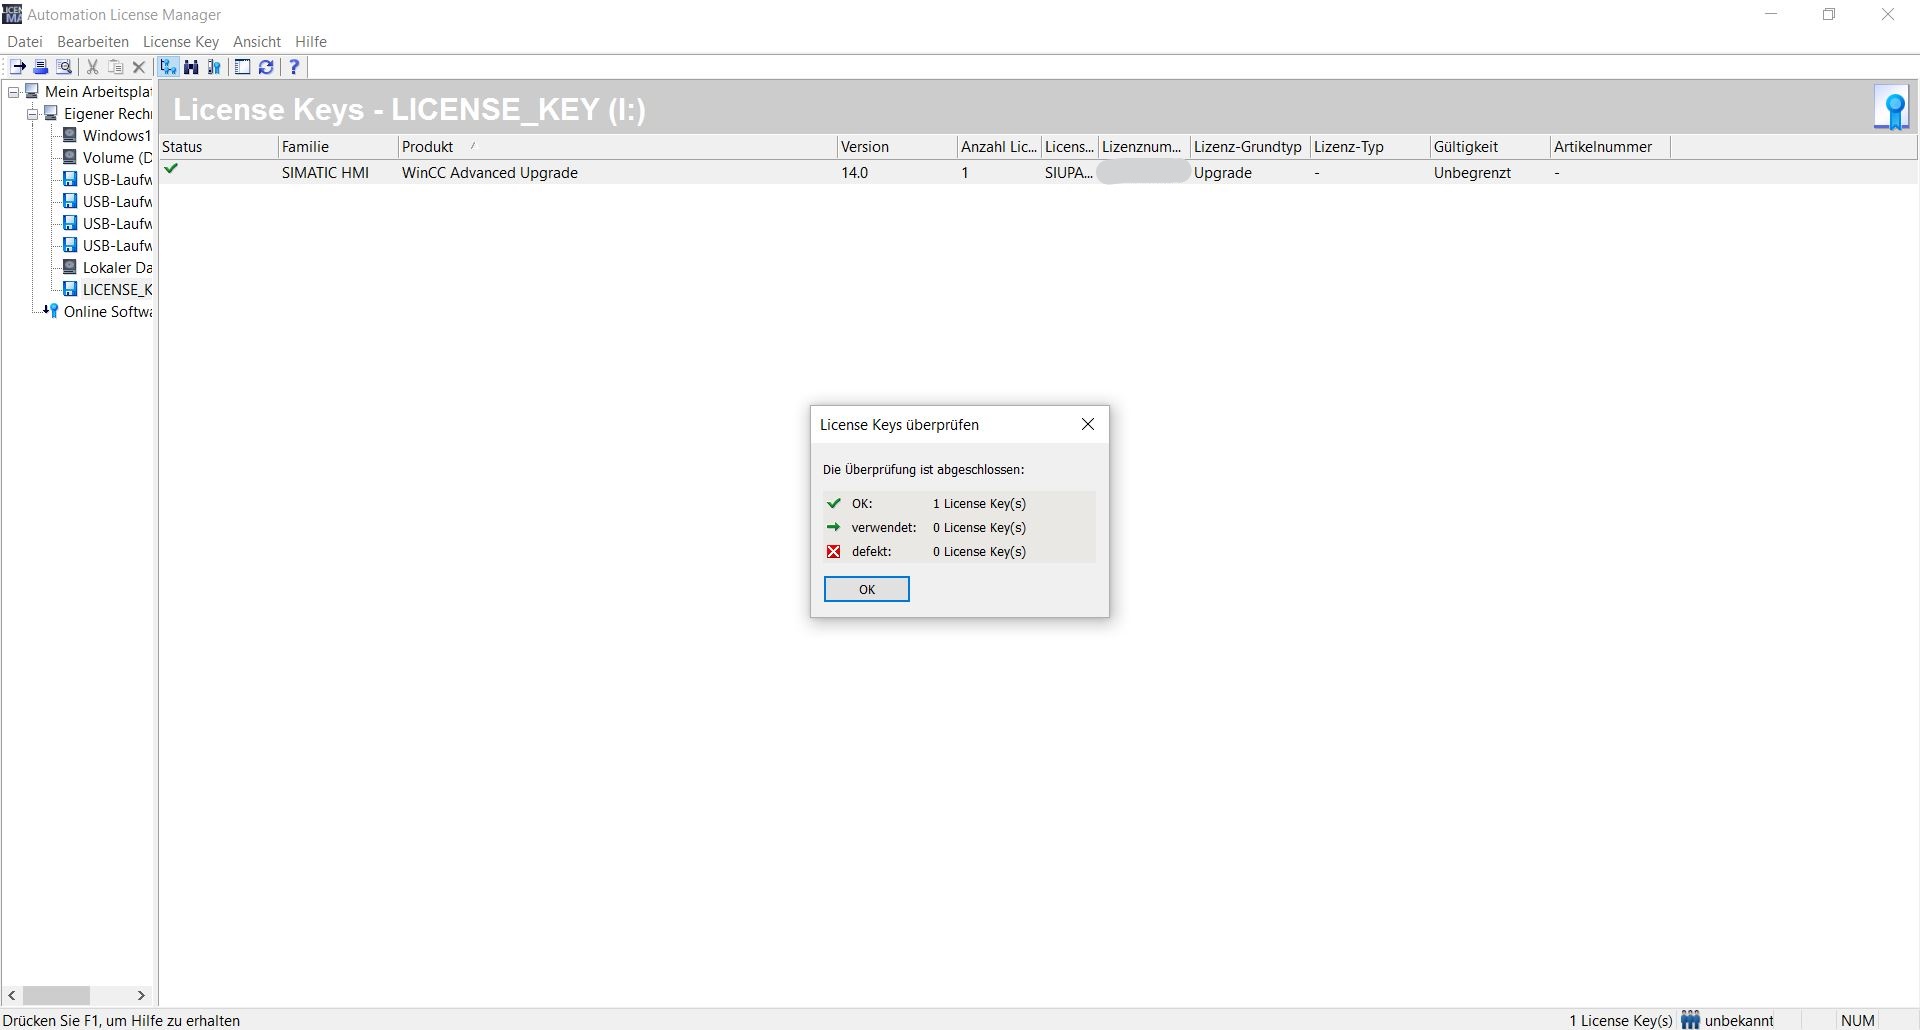Open the Bearbeiten menu

pyautogui.click(x=93, y=42)
